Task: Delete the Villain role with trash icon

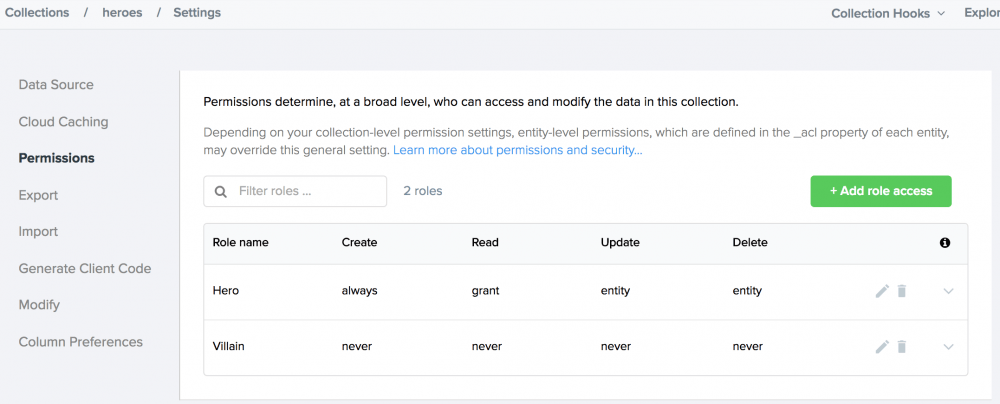Action: (x=901, y=347)
